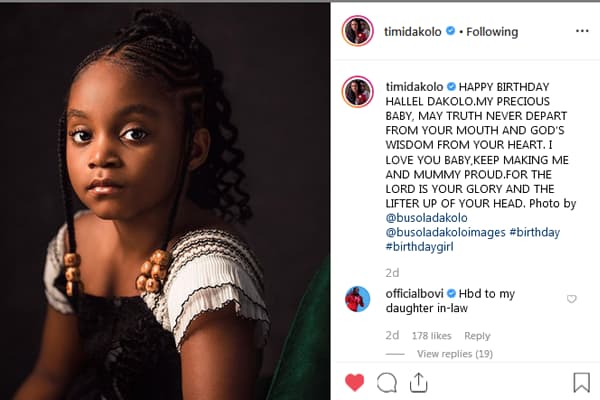The height and width of the screenshot is (400, 600).
Task: Toggle the Following button
Action: [490, 31]
